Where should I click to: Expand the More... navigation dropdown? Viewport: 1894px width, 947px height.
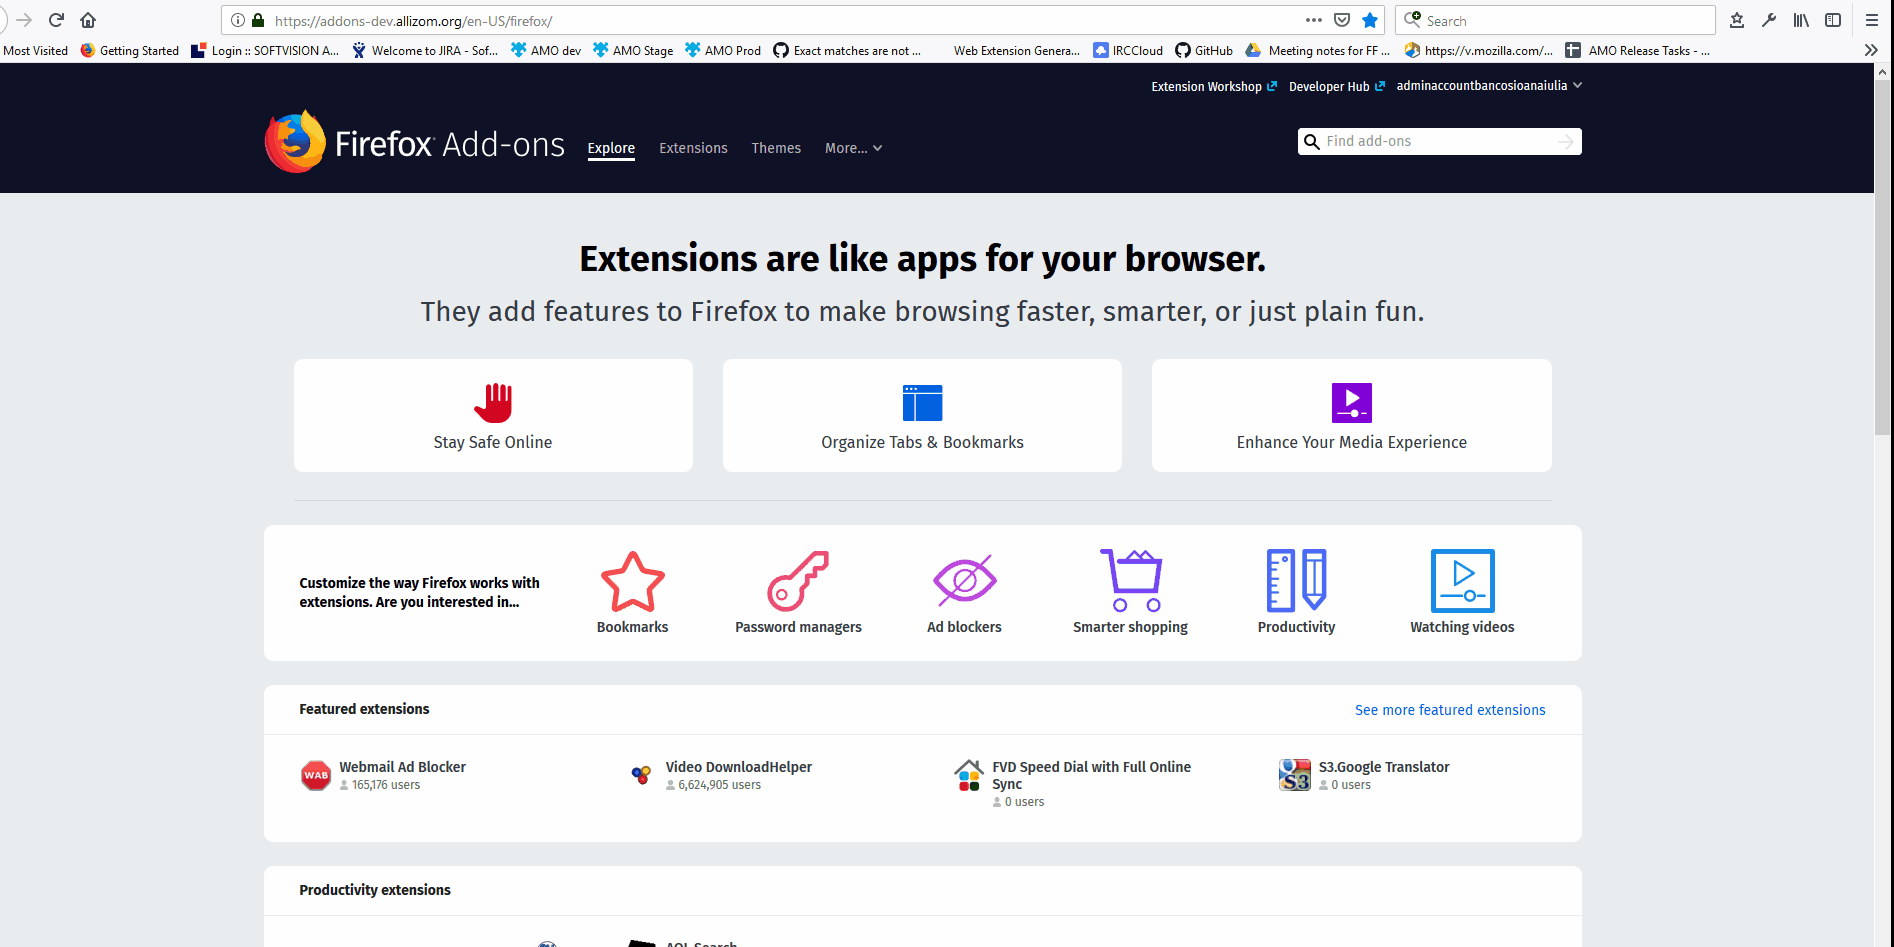[852, 147]
